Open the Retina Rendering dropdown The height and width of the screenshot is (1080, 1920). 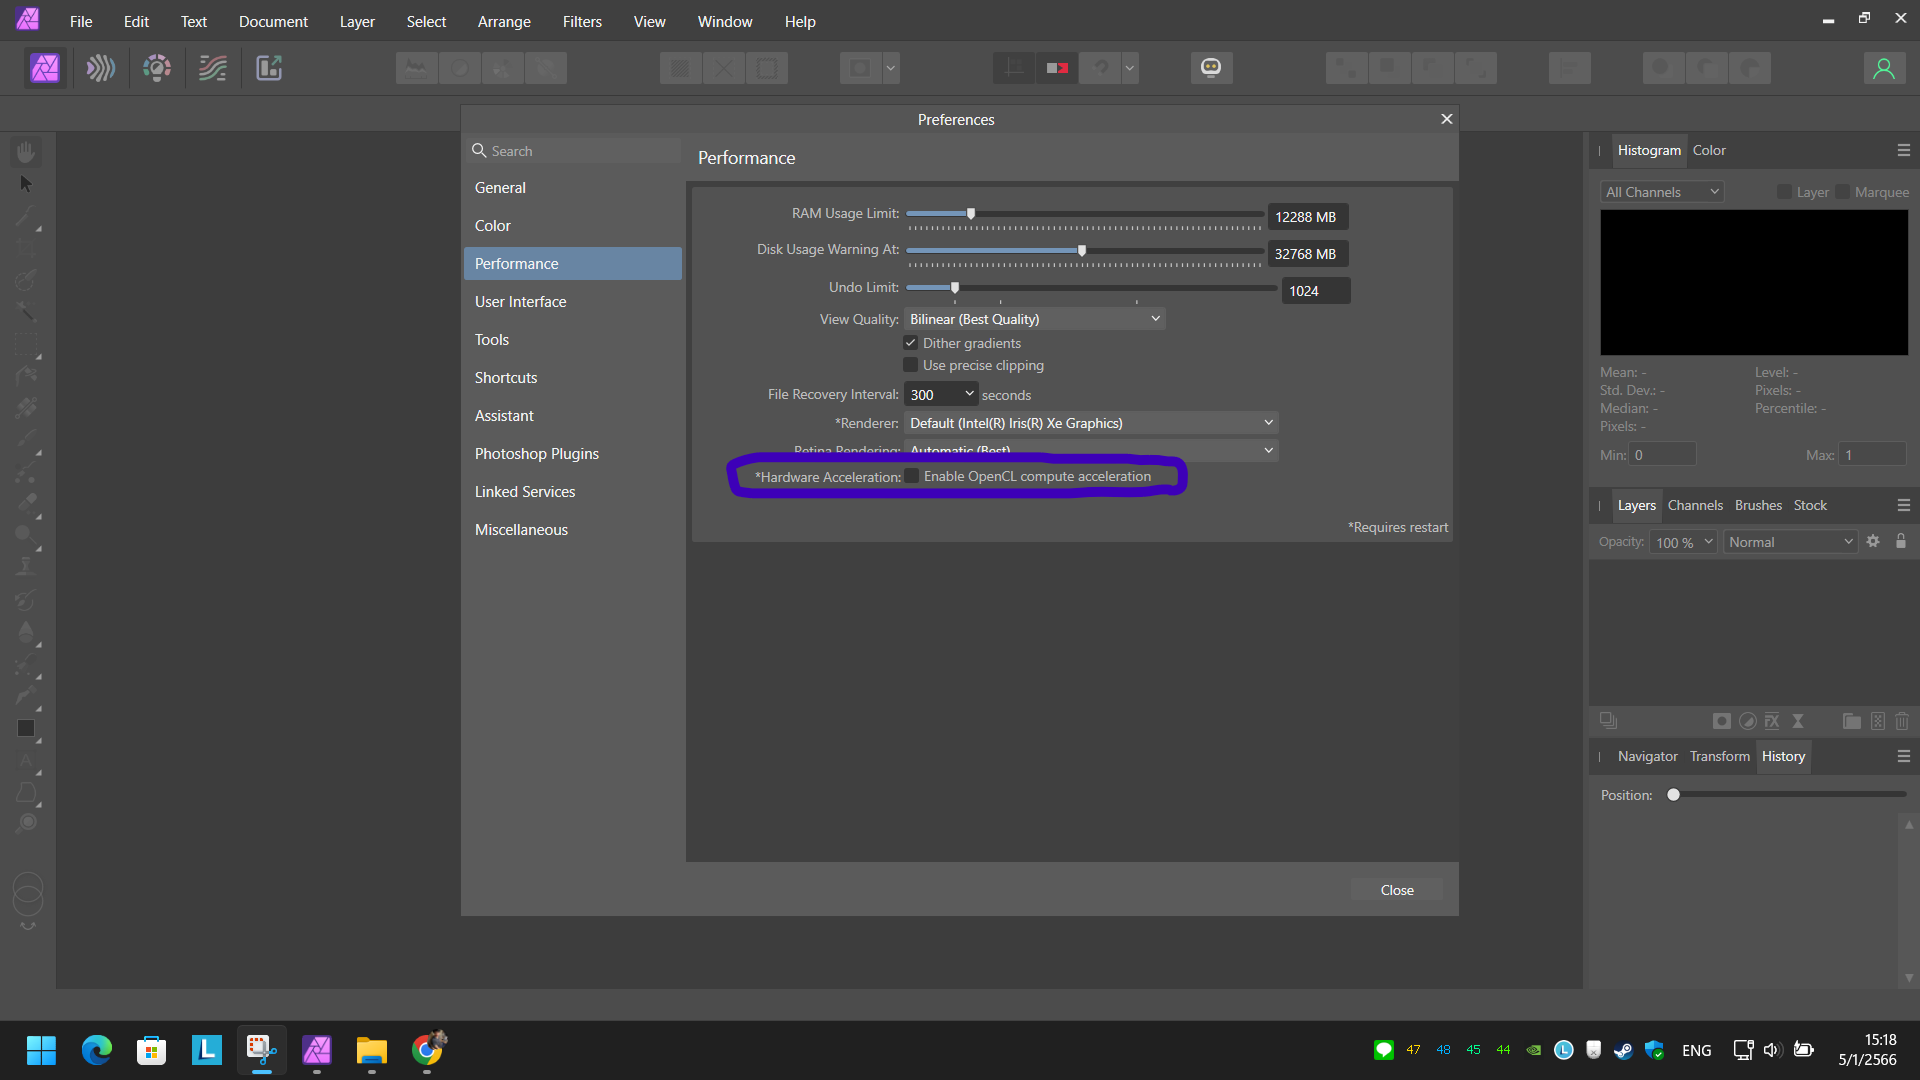point(1091,450)
